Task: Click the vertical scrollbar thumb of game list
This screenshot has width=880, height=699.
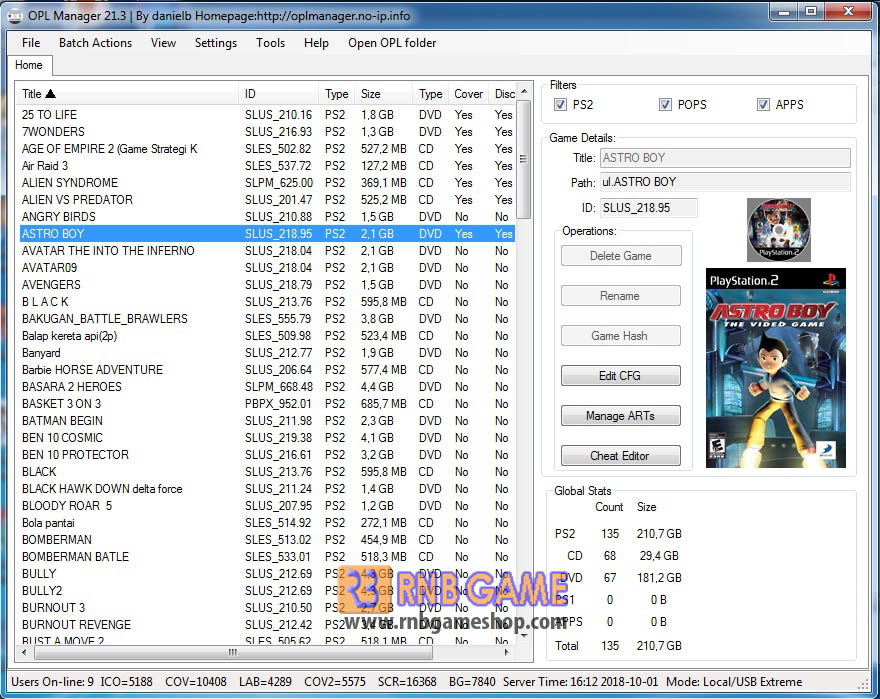Action: click(524, 159)
